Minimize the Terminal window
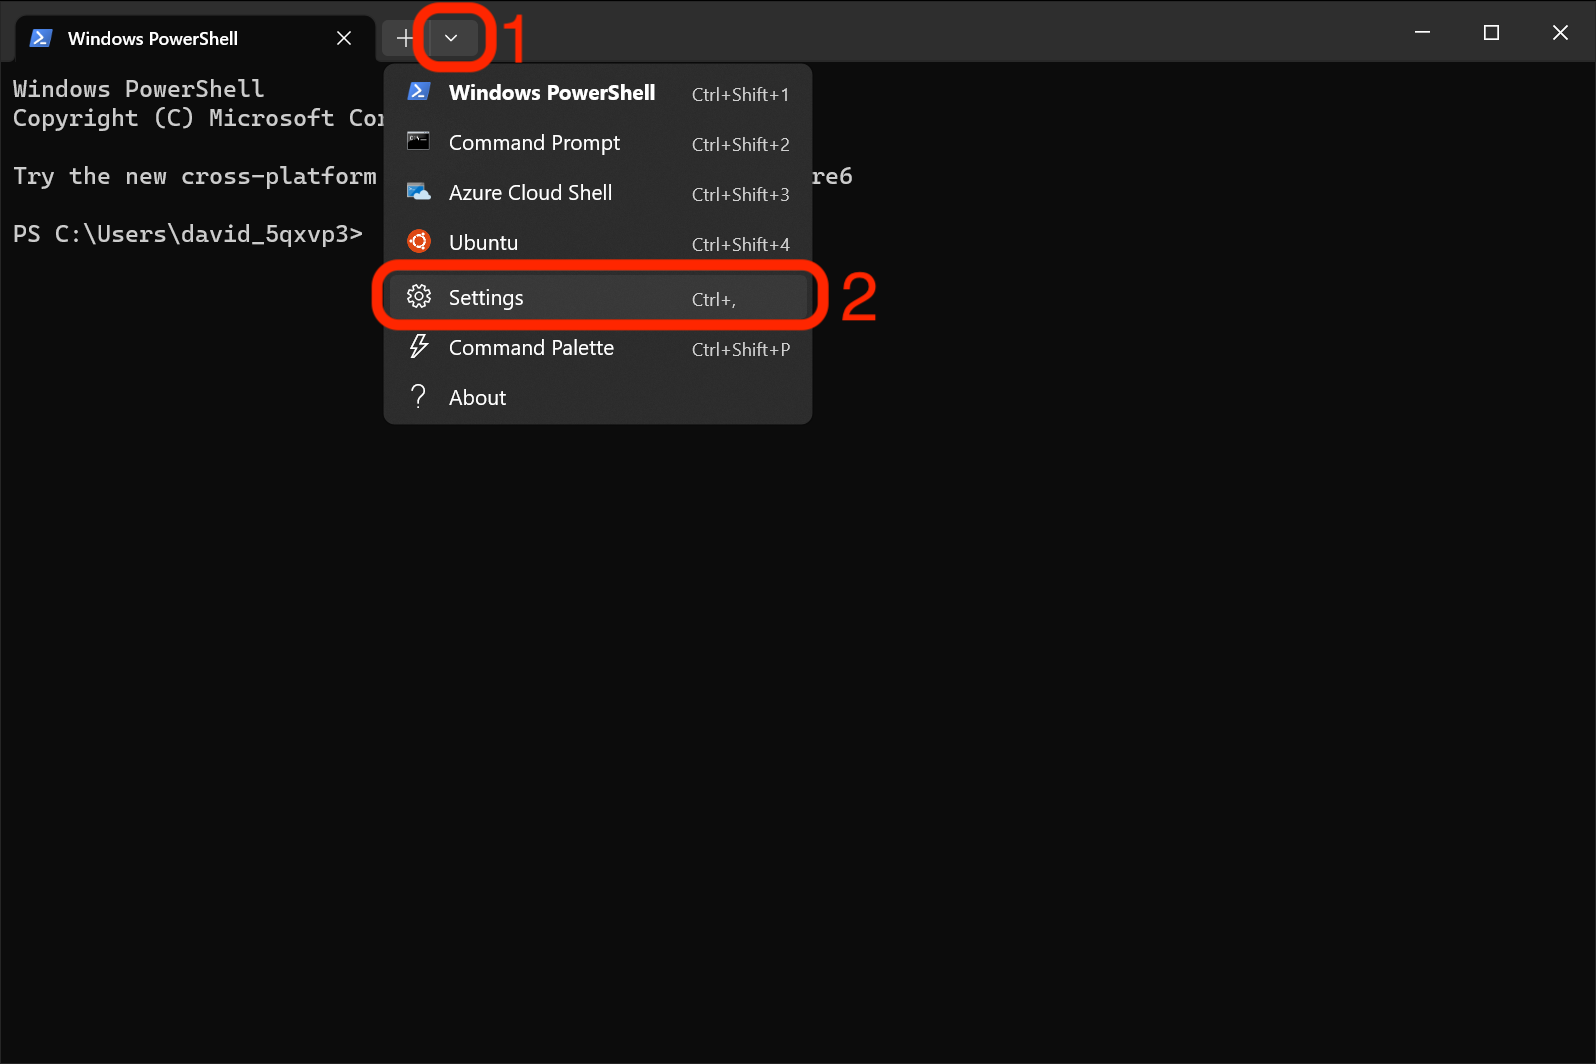Viewport: 1596px width, 1064px height. (x=1422, y=33)
